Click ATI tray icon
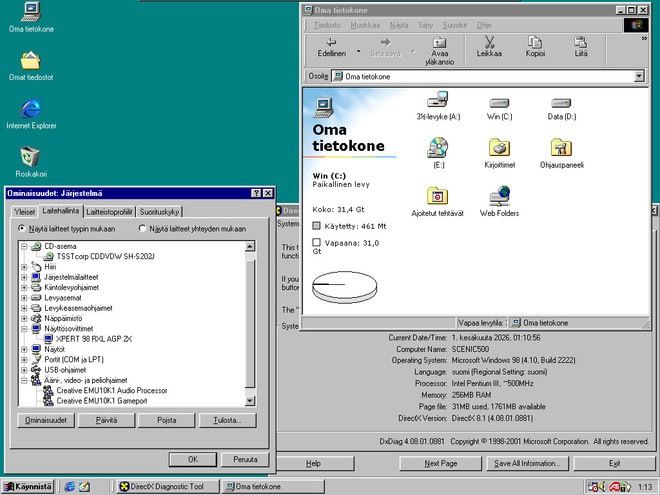 614,487
